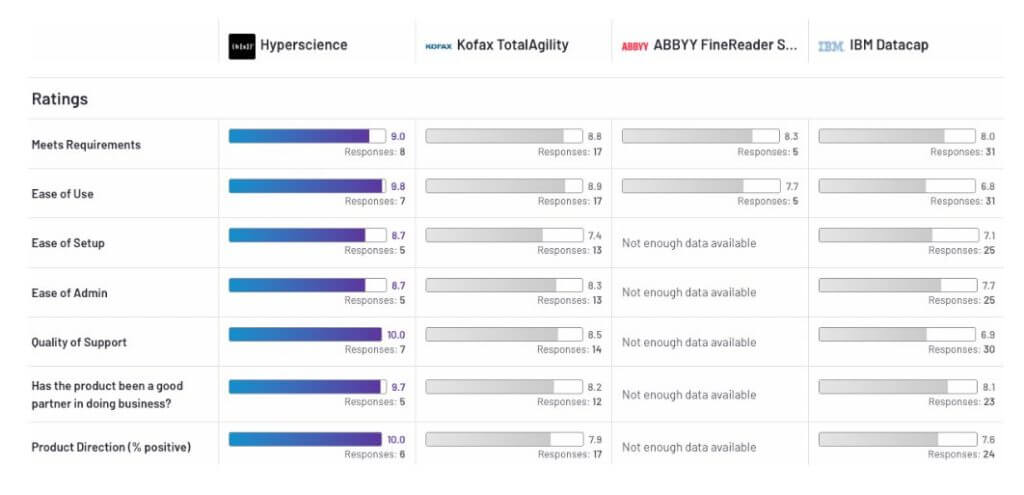
Task: Select the Product Direction (% positive) label
Action: pyautogui.click(x=111, y=447)
